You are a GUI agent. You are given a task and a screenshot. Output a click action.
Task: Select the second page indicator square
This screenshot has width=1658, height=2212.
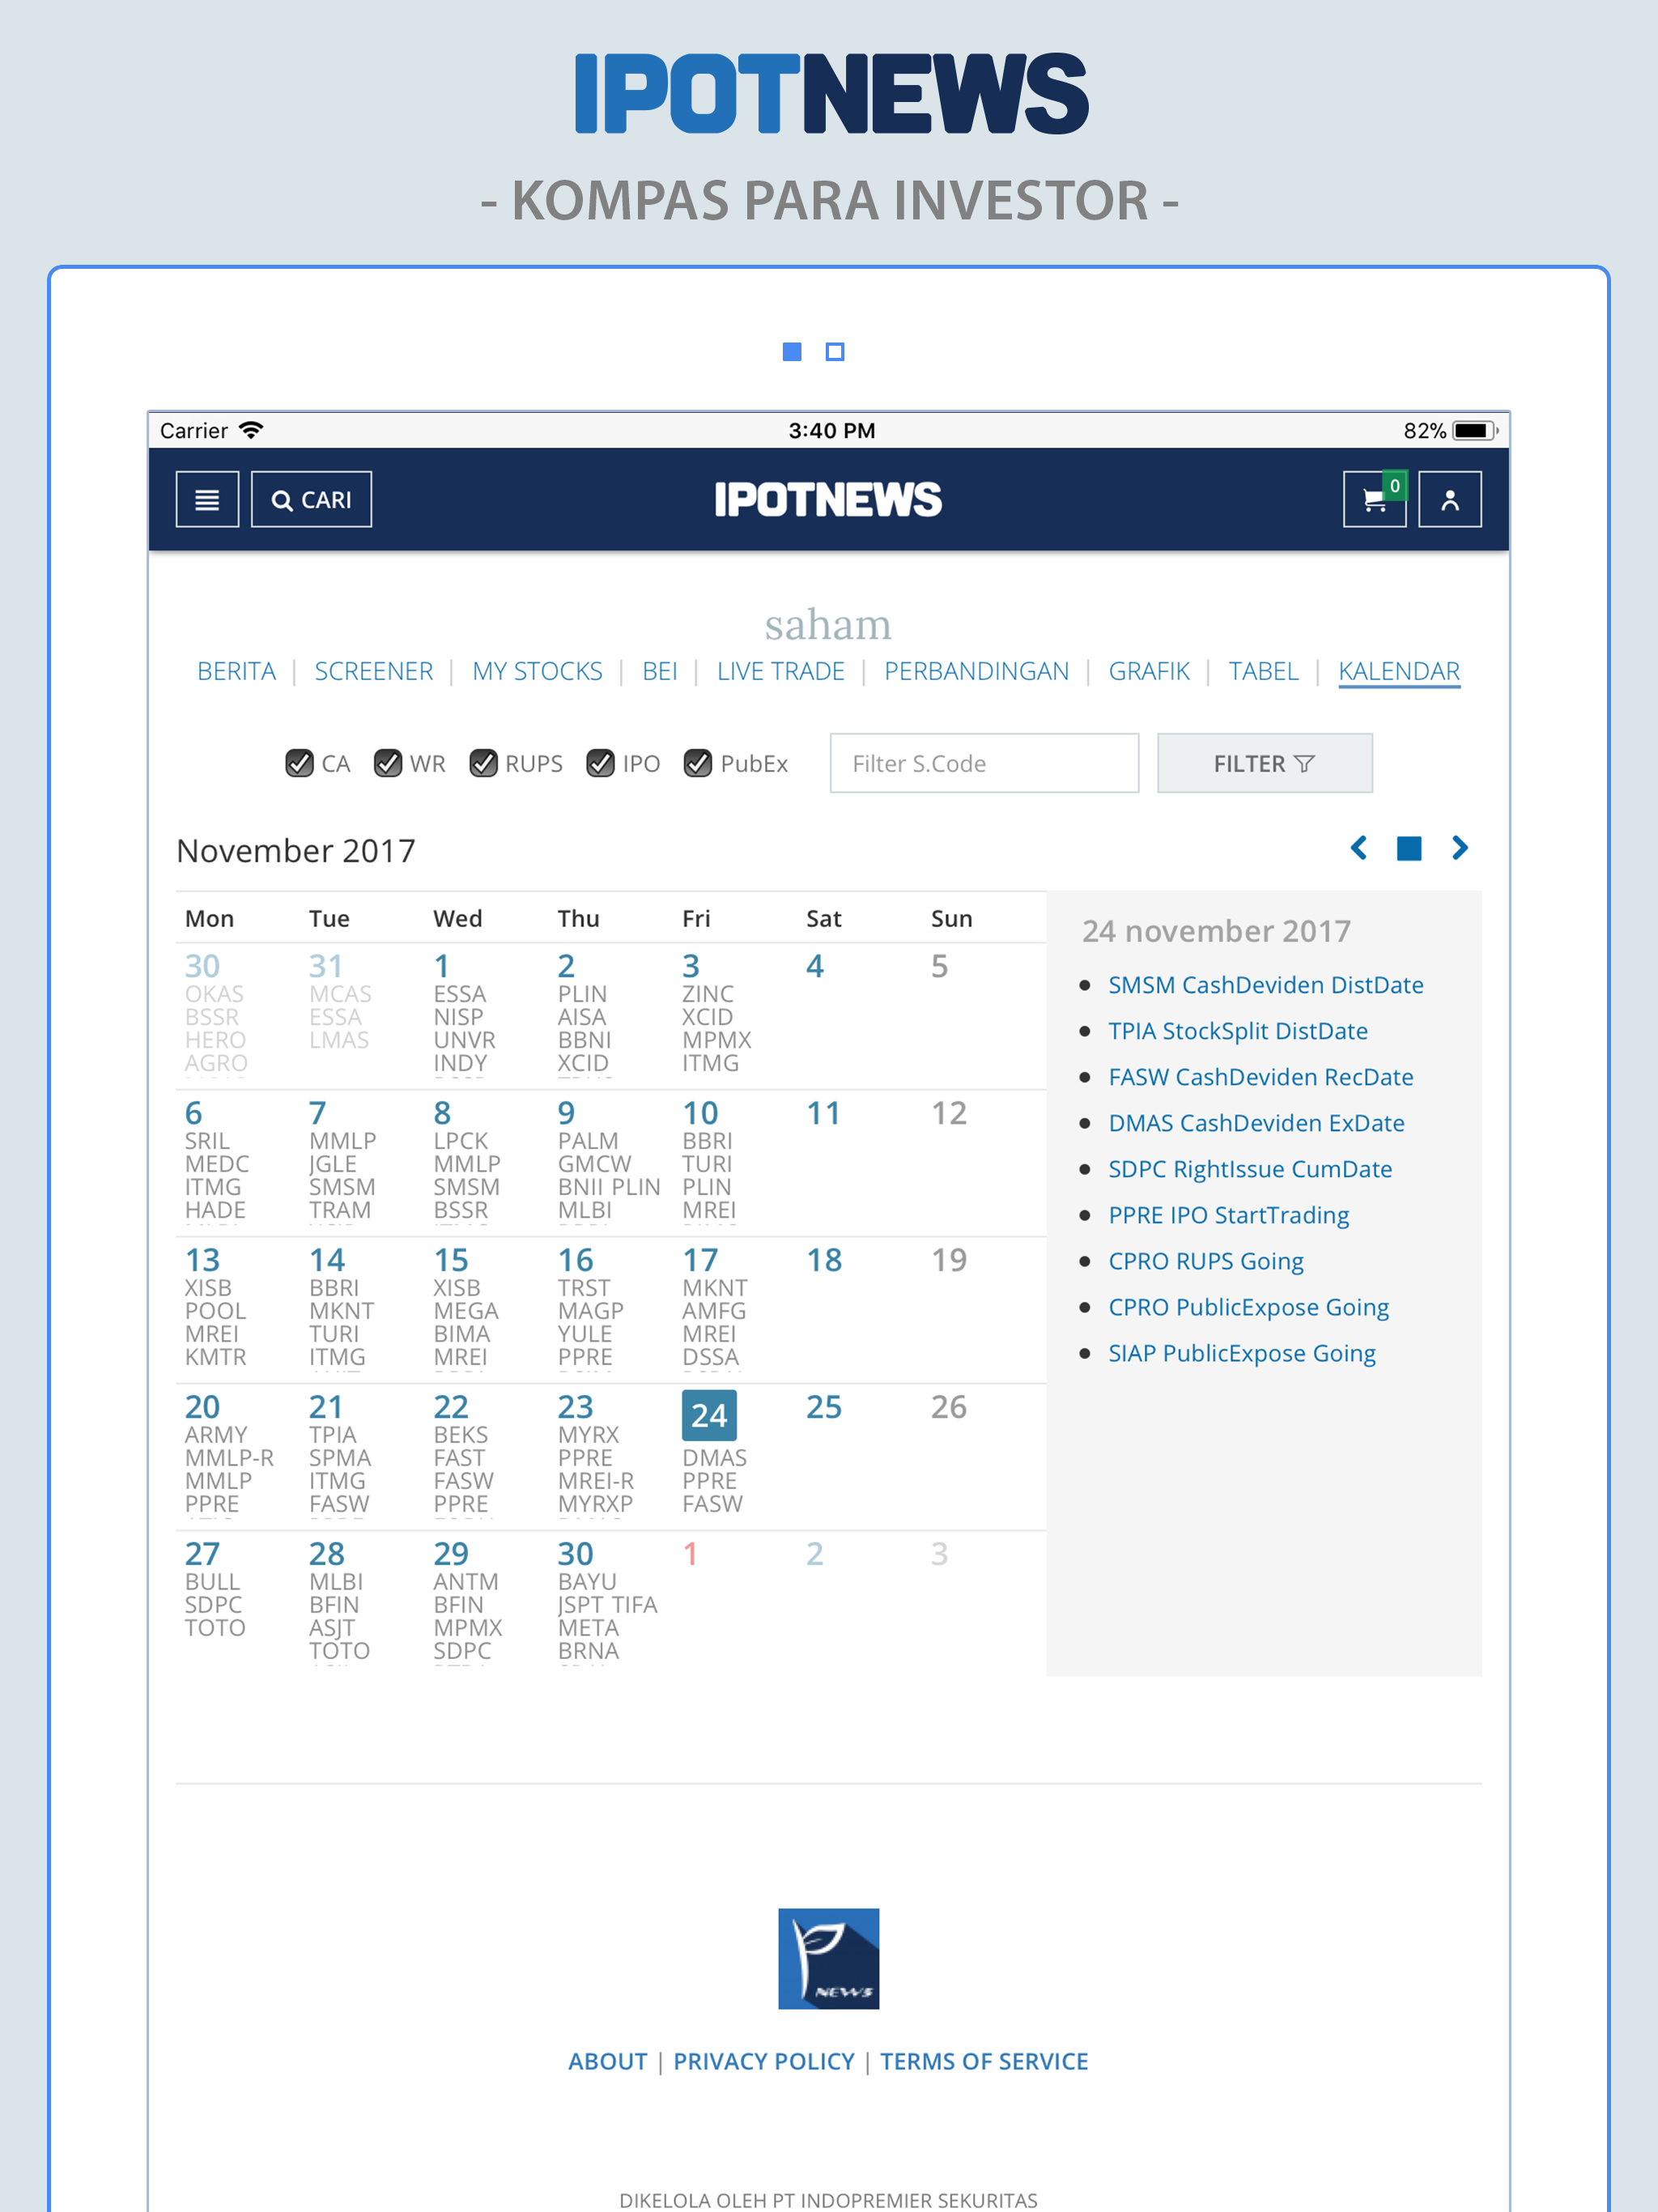pos(835,351)
